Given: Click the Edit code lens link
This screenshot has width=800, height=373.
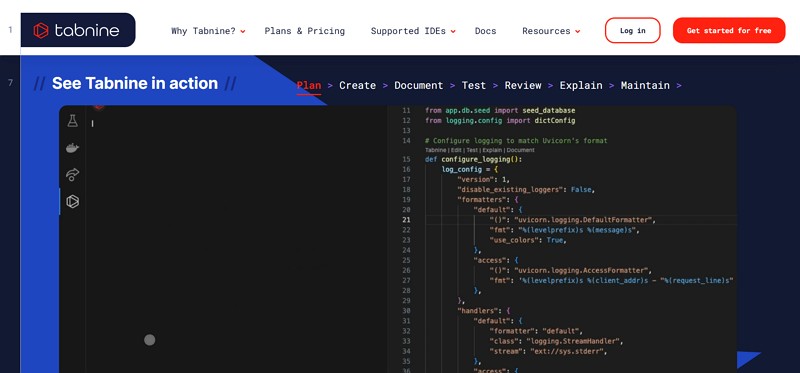Looking at the screenshot, I should click(455, 151).
